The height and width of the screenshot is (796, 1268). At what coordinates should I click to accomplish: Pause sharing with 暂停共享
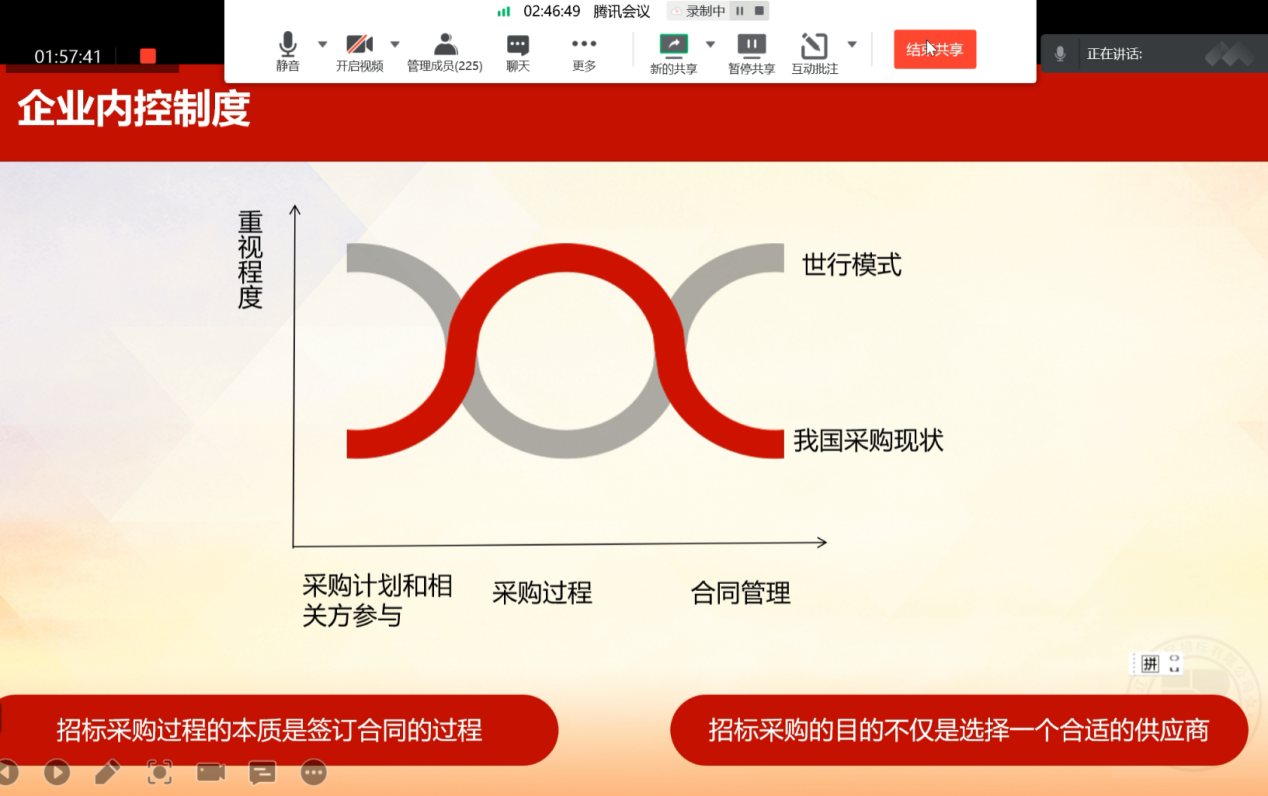(751, 52)
